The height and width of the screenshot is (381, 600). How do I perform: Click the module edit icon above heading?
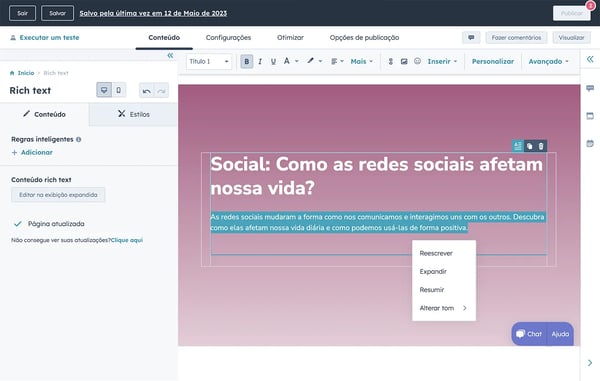[x=518, y=146]
